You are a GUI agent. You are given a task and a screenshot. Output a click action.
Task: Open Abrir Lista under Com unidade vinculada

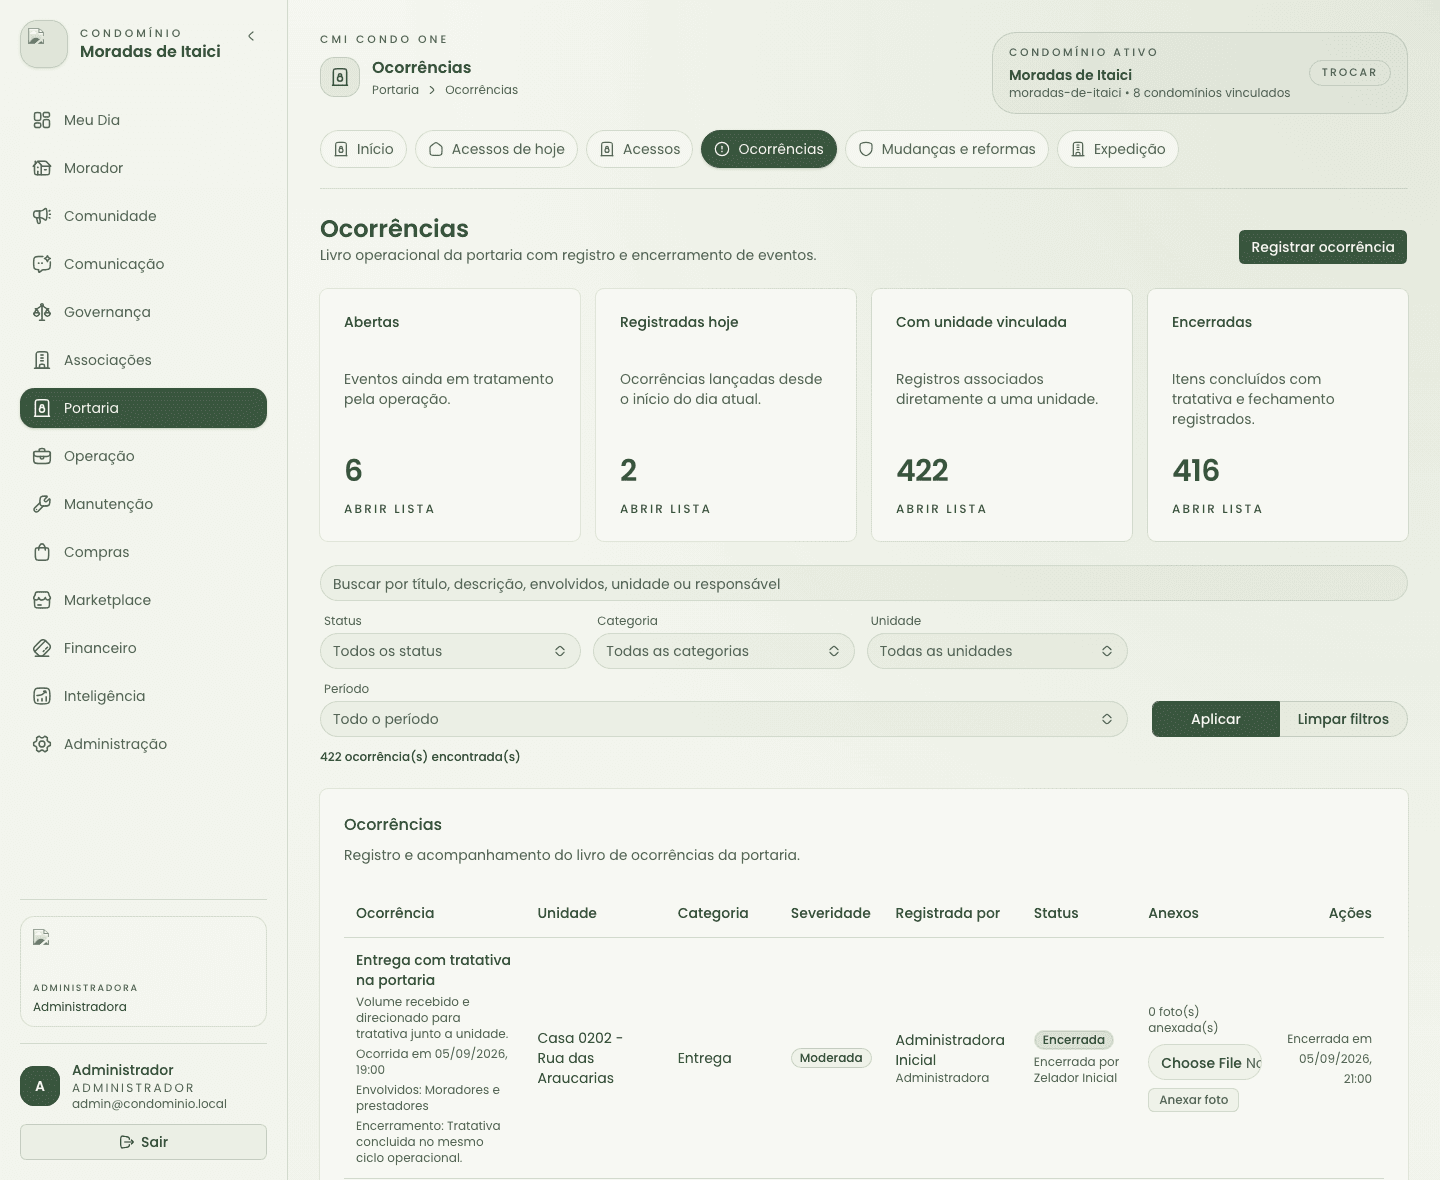coord(941,509)
